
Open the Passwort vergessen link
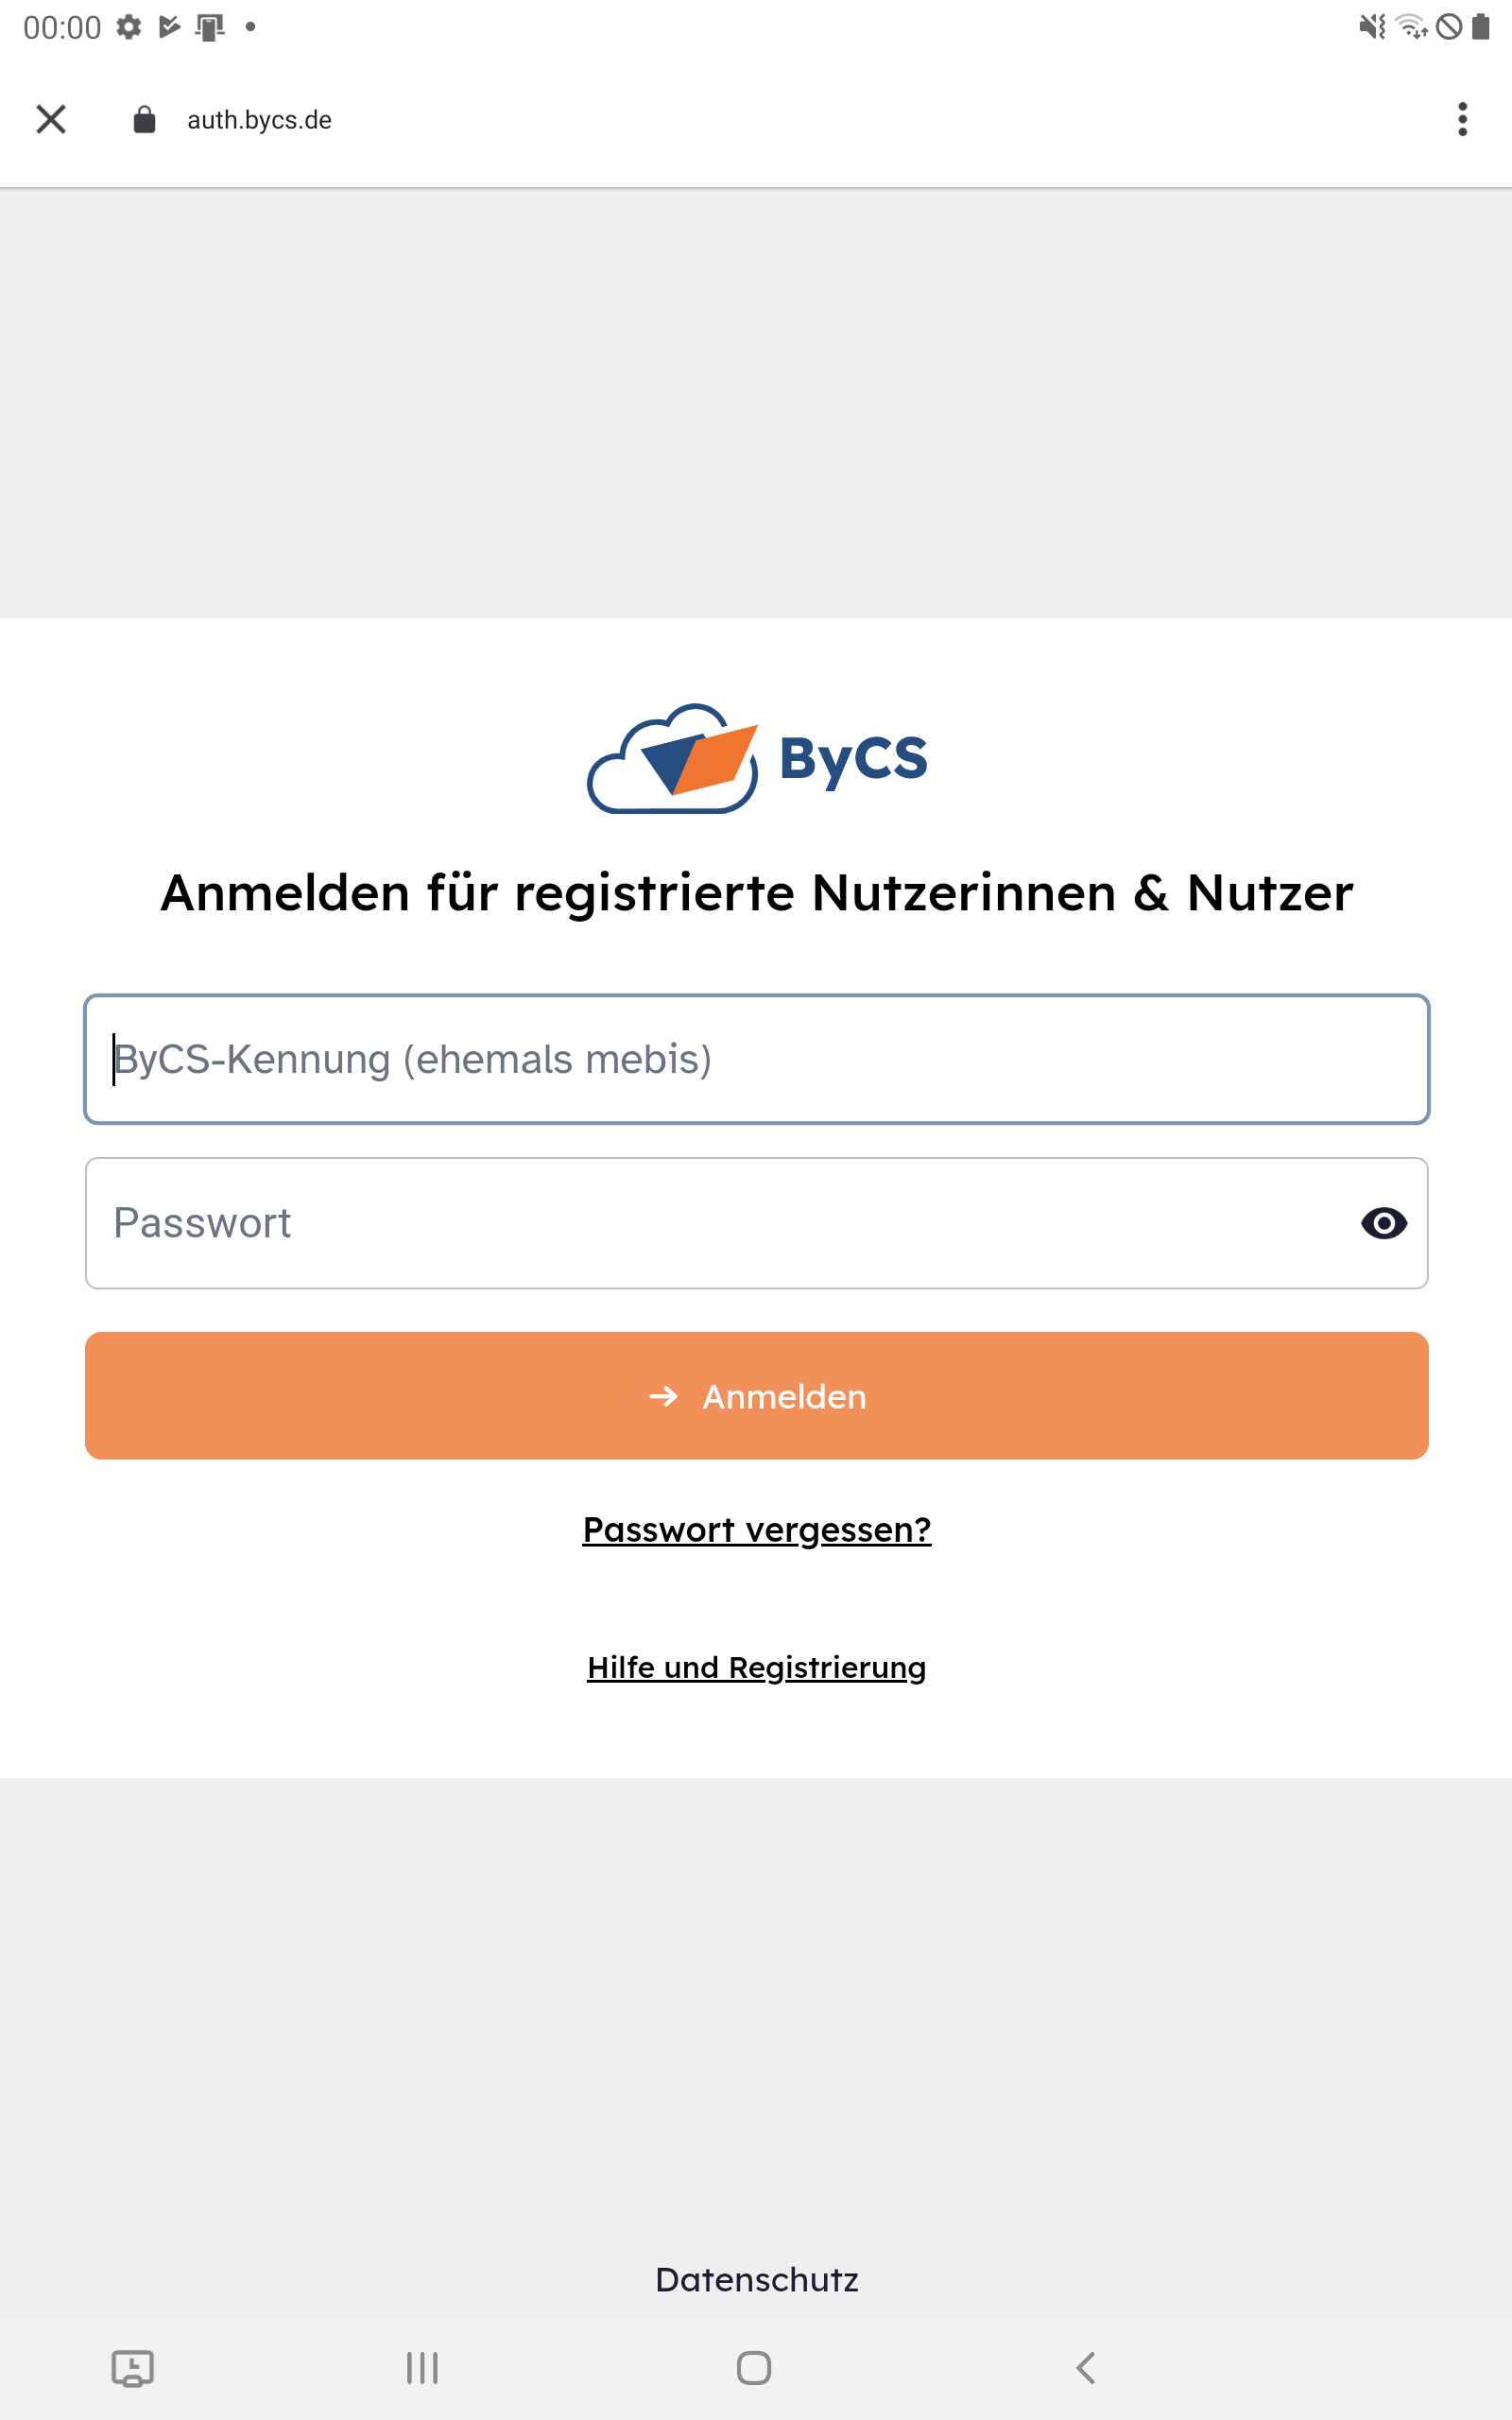(756, 1529)
